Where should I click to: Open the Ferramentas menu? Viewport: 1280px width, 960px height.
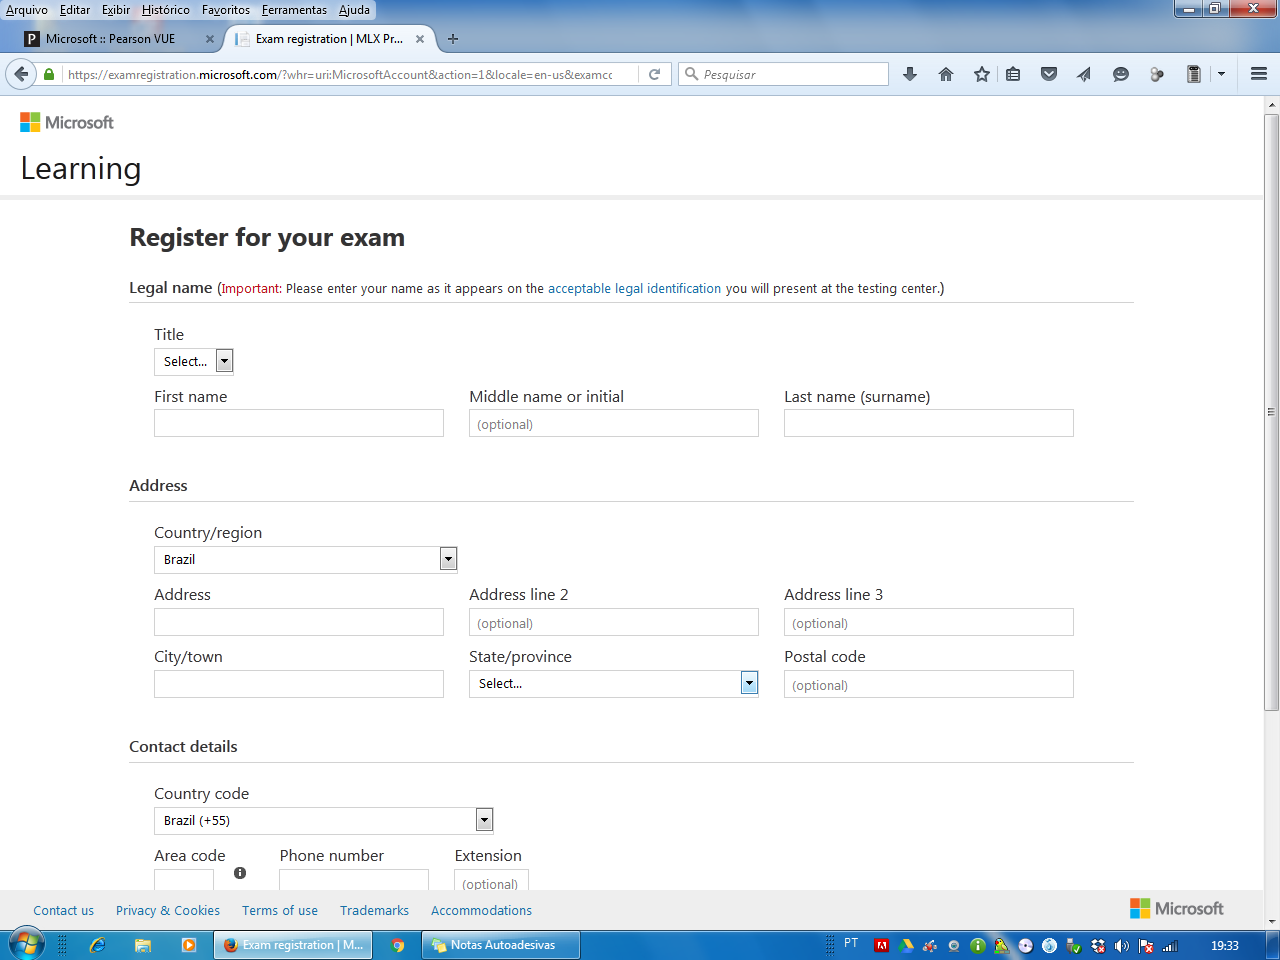point(294,10)
